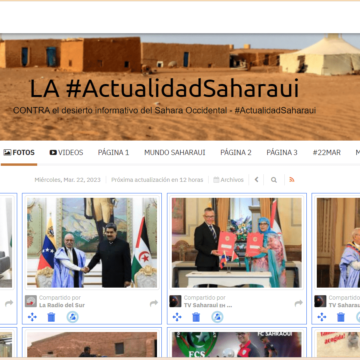Click the subtitle 'CONTRA el desierto informativo' text
The width and height of the screenshot is (360, 360).
(x=164, y=111)
